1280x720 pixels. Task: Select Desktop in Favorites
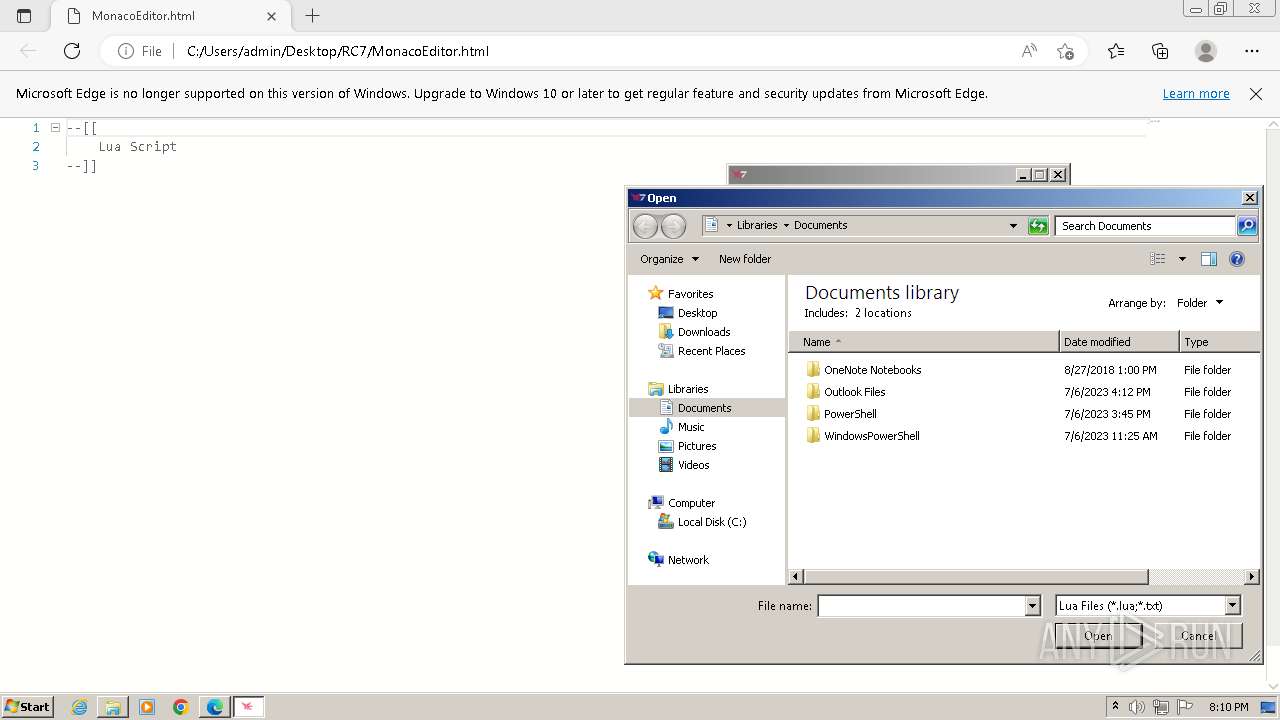point(697,313)
